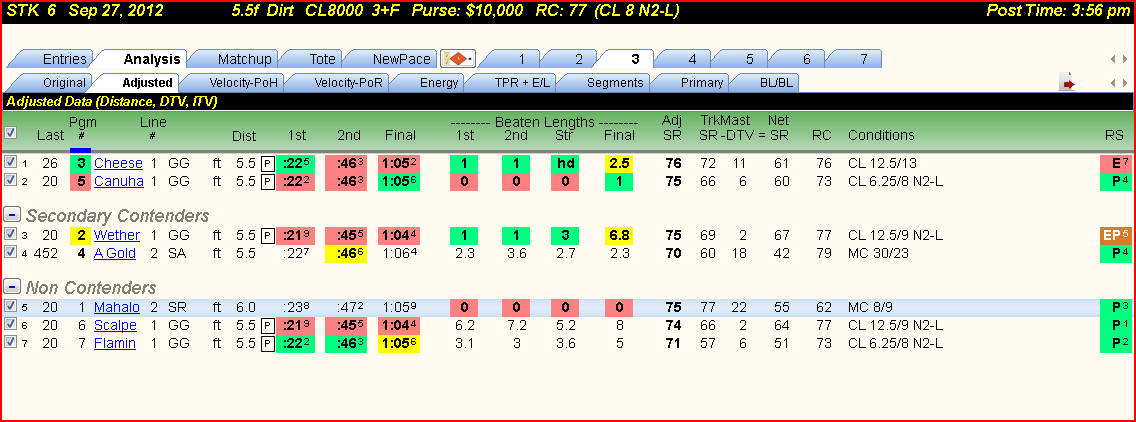Click the P3 badge in Mahalo row

tap(1116, 307)
